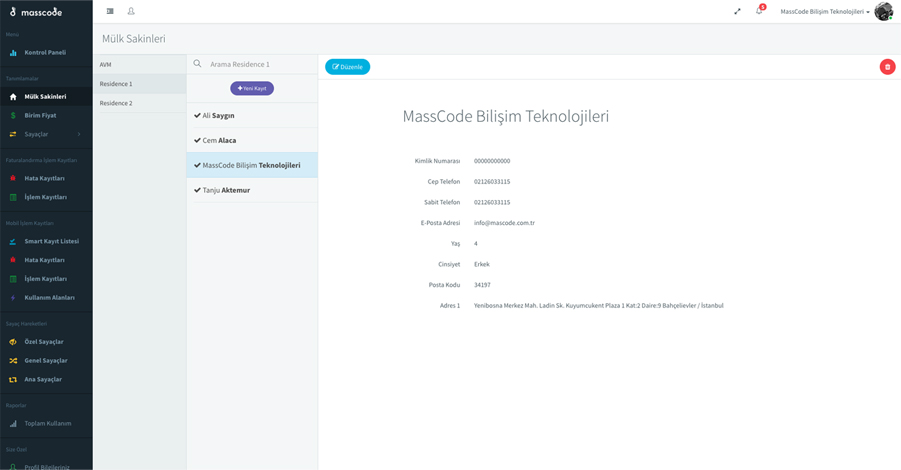Click the red delete trash button
This screenshot has height=470, width=901.
(887, 67)
